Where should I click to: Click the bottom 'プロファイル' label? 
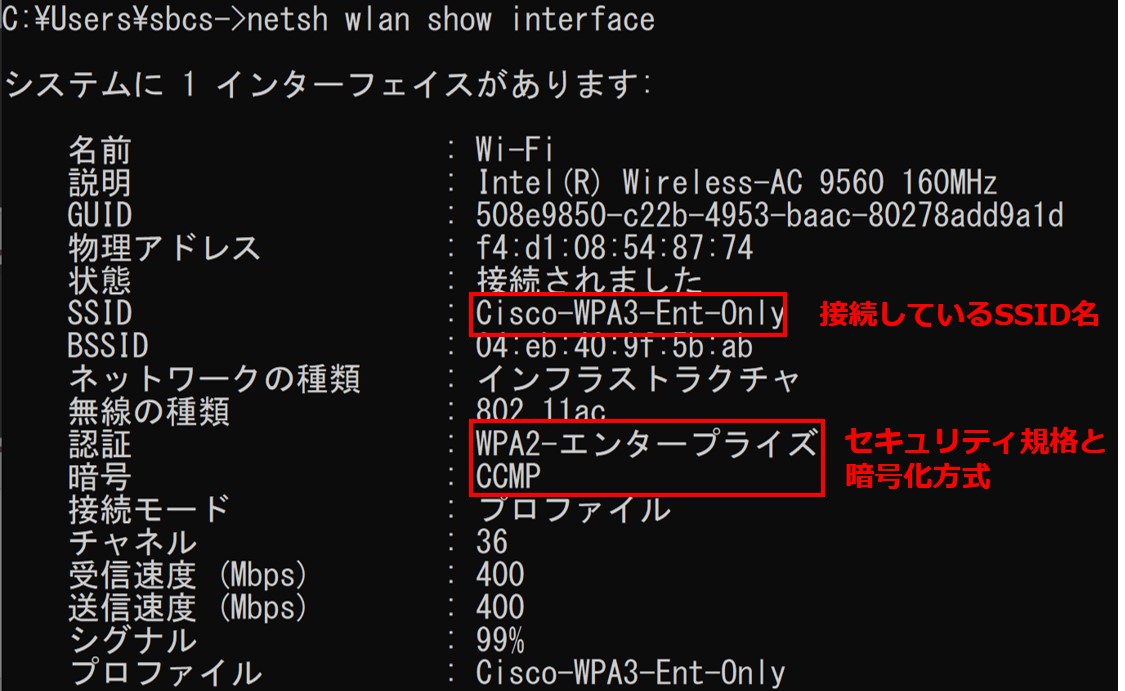coord(166,673)
